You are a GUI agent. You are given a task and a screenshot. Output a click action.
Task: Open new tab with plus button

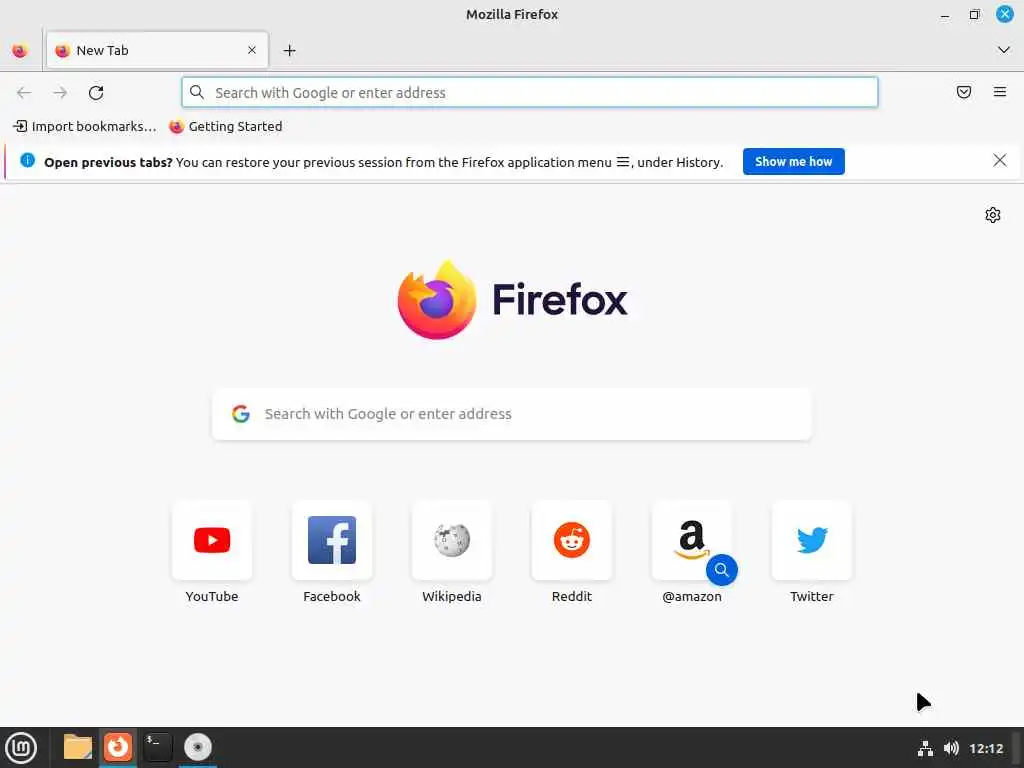289,50
